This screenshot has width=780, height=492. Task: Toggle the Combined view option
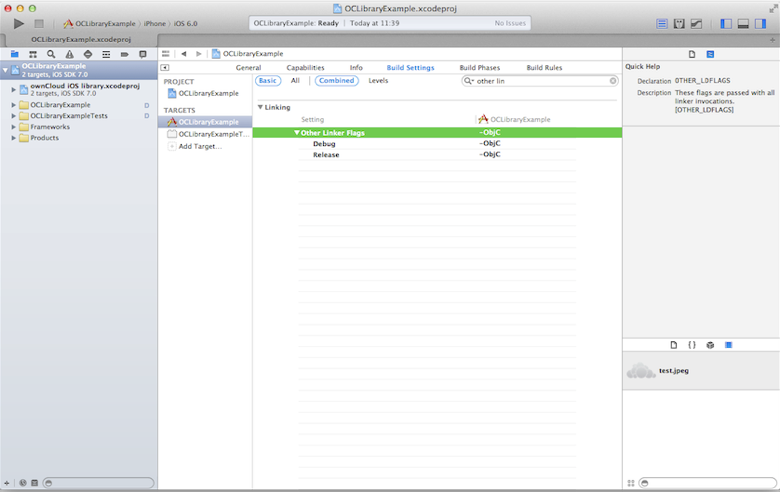[336, 81]
